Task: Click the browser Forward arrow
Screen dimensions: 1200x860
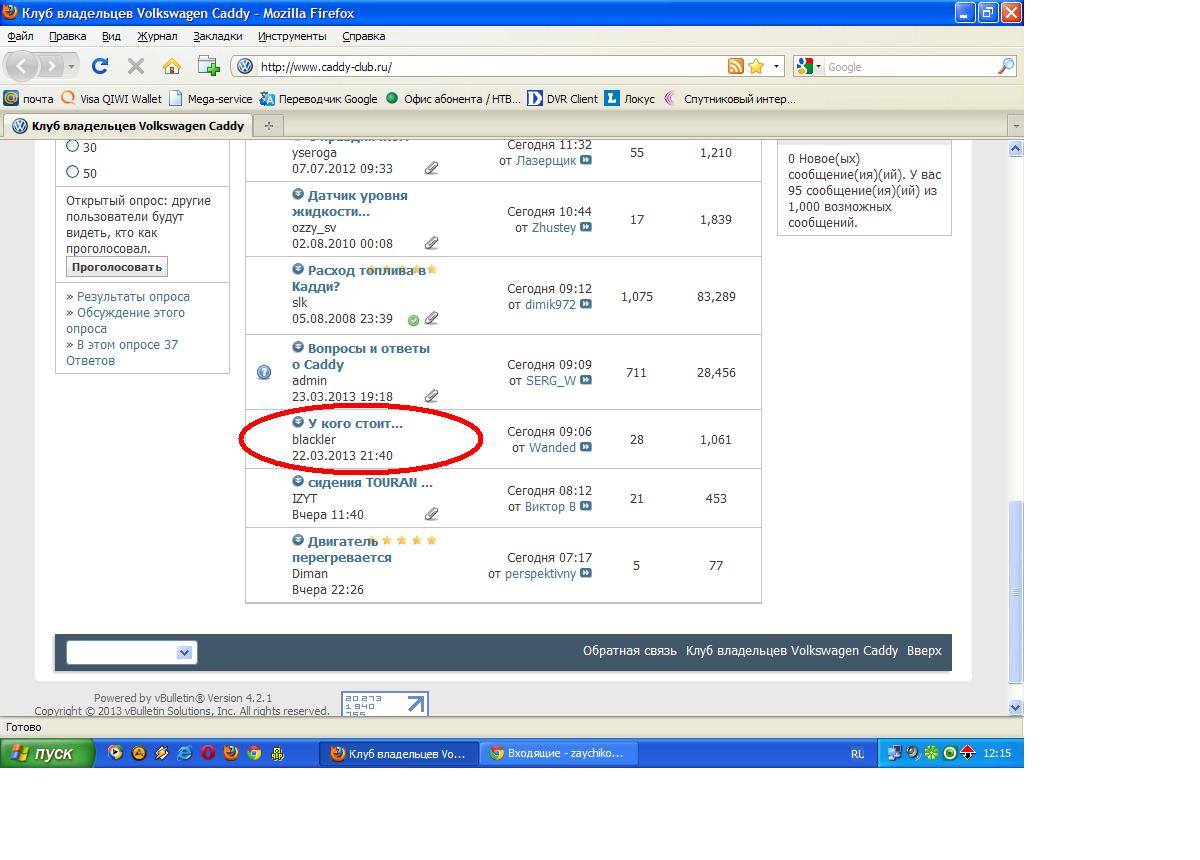Action: 51,66
